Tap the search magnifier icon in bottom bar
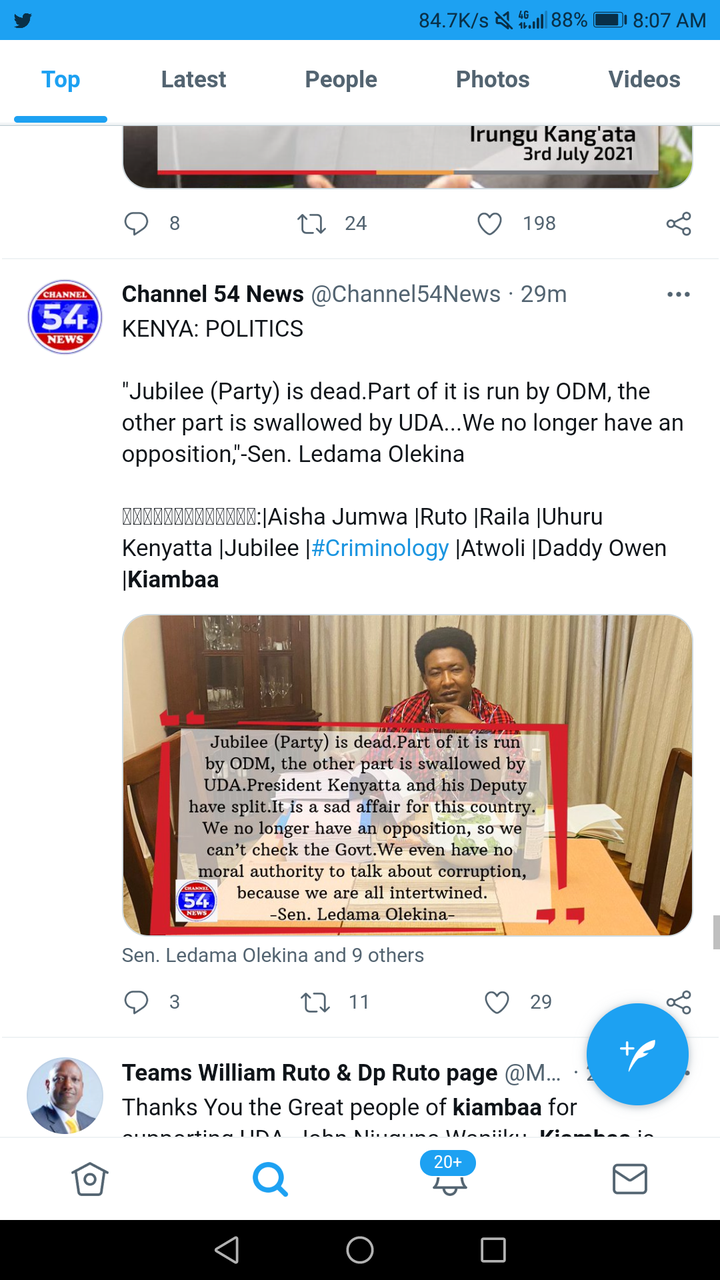 [x=270, y=1180]
